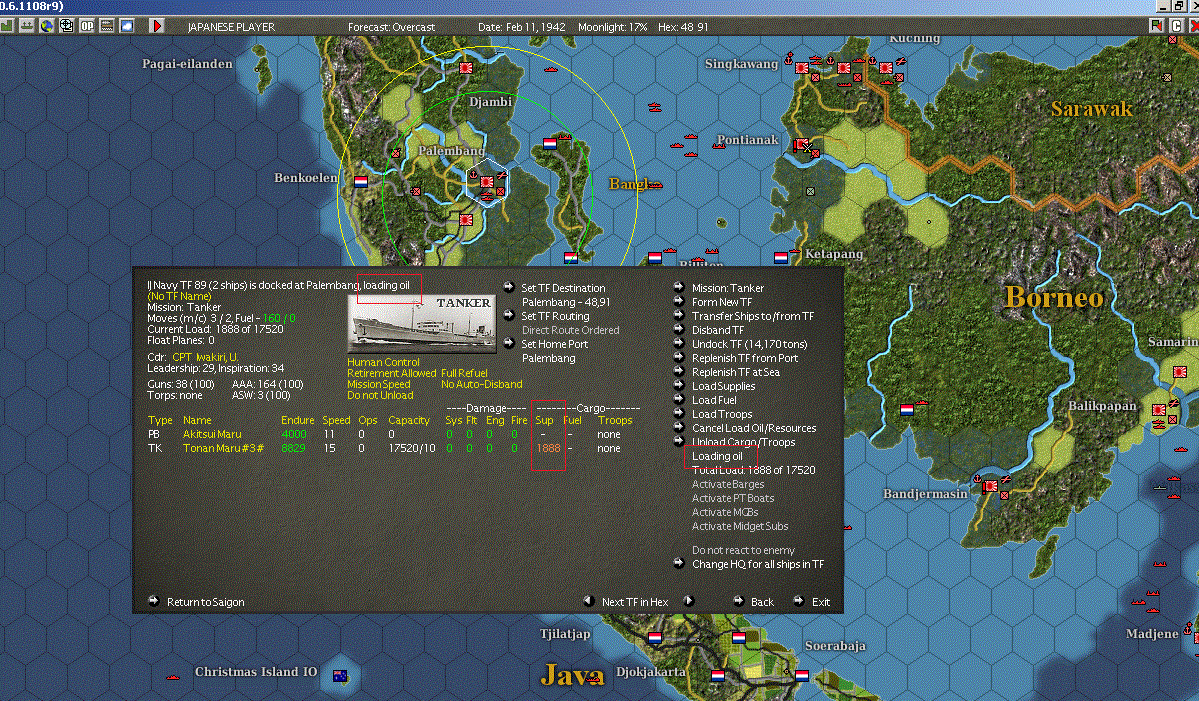
Task: Click Return to Saigon
Action: coord(206,602)
